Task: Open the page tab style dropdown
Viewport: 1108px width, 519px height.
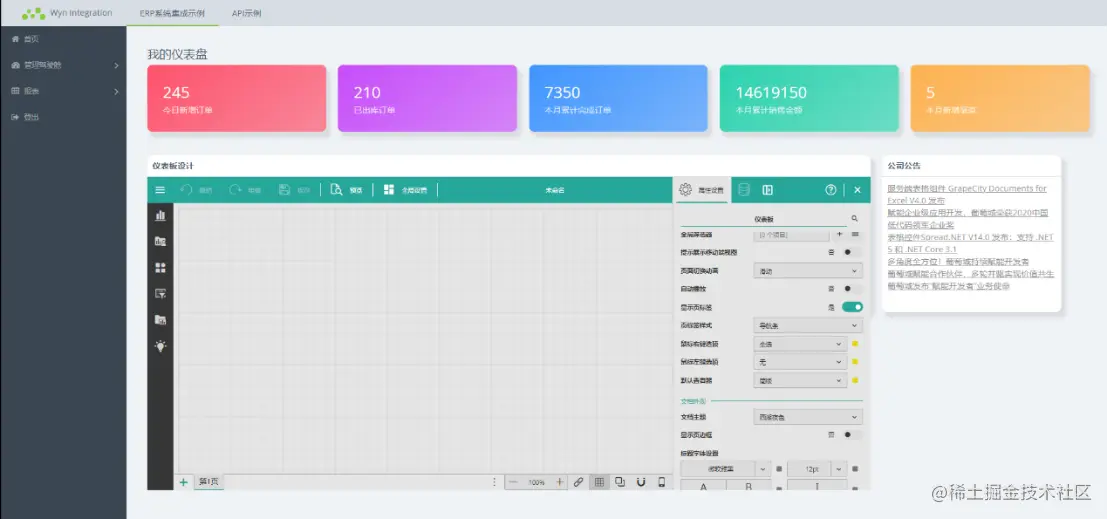Action: click(808, 325)
